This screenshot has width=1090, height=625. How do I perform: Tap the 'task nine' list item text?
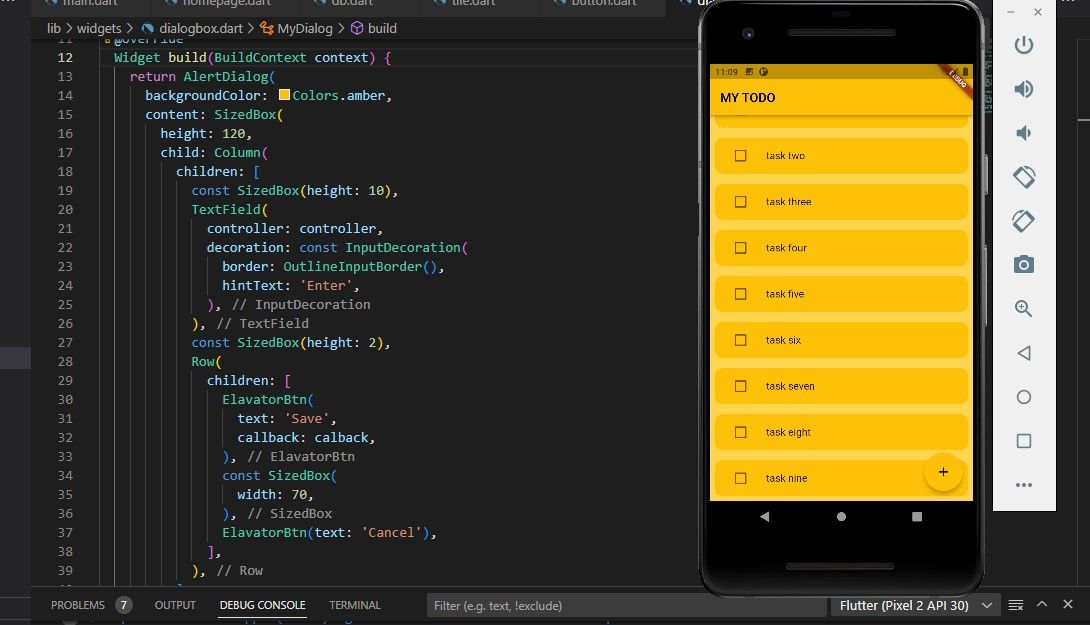(x=787, y=478)
